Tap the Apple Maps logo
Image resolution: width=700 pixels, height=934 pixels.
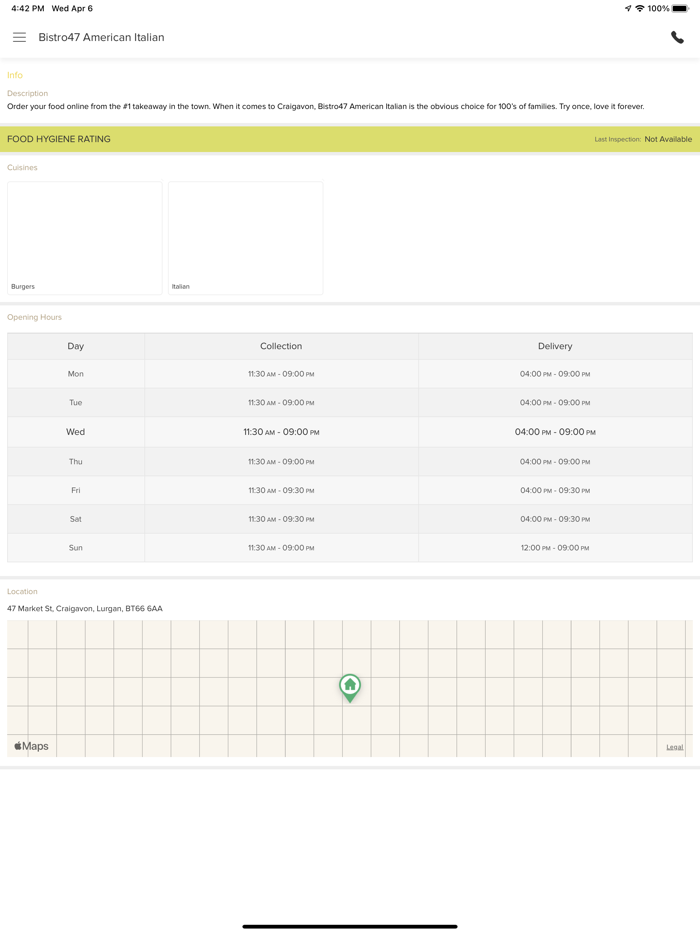click(32, 746)
